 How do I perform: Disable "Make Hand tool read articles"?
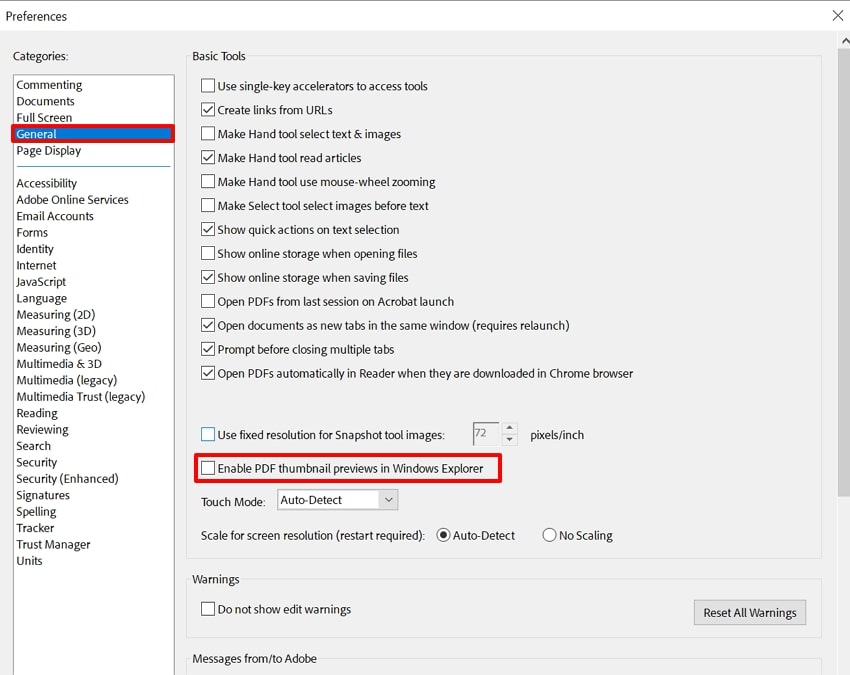coord(208,157)
